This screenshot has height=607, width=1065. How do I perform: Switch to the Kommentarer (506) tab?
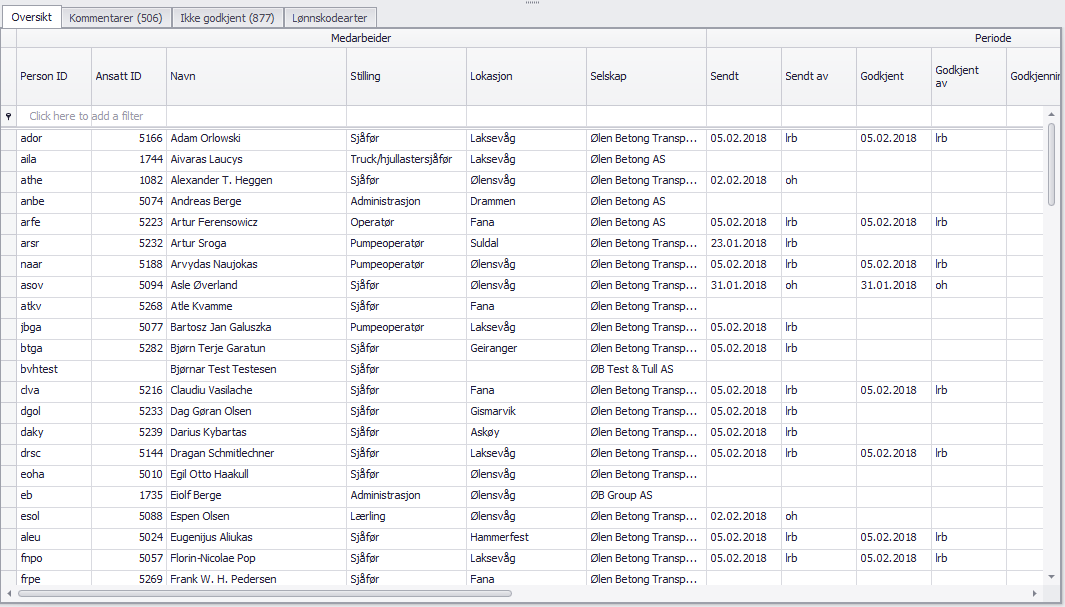click(116, 17)
